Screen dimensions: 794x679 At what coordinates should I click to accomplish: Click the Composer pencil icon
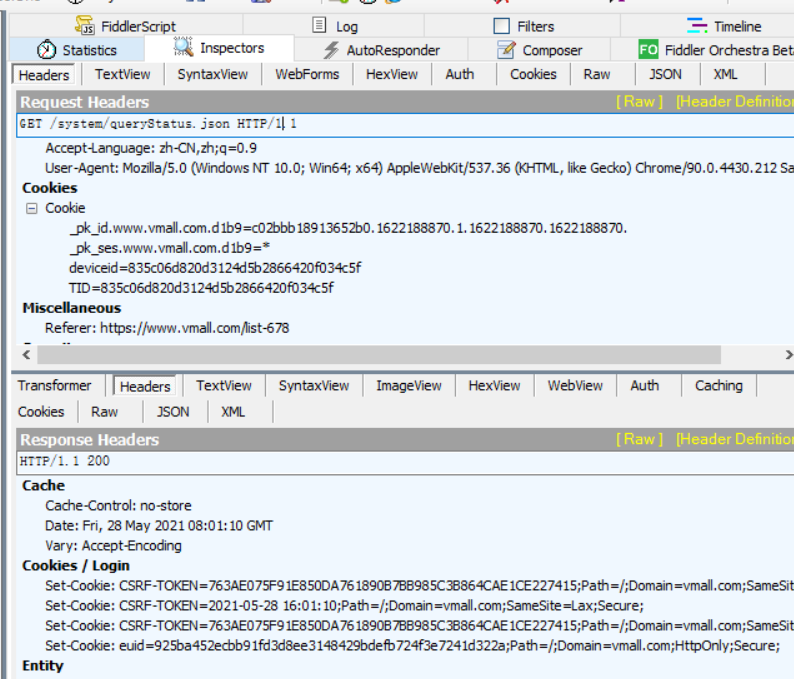505,50
